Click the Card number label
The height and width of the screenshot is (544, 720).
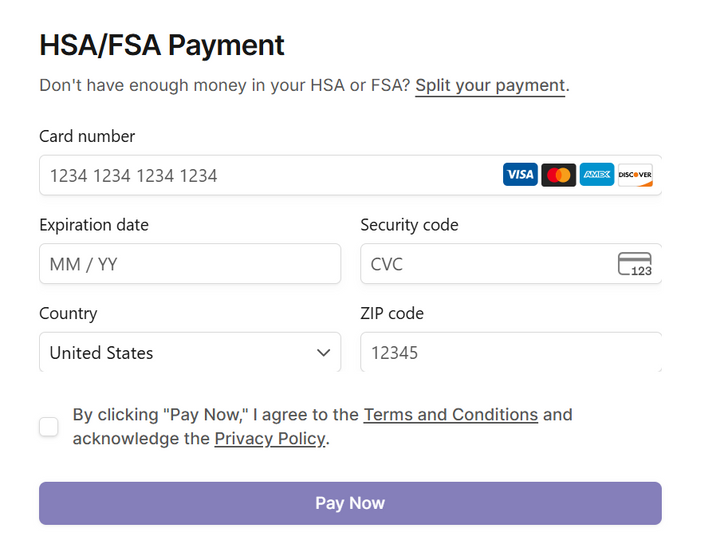tap(87, 137)
